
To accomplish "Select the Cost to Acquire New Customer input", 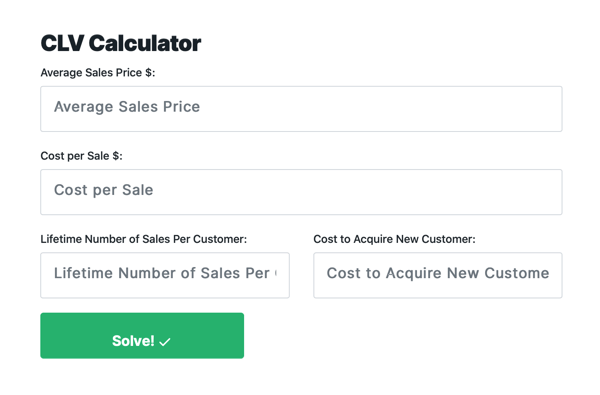I will click(x=438, y=275).
